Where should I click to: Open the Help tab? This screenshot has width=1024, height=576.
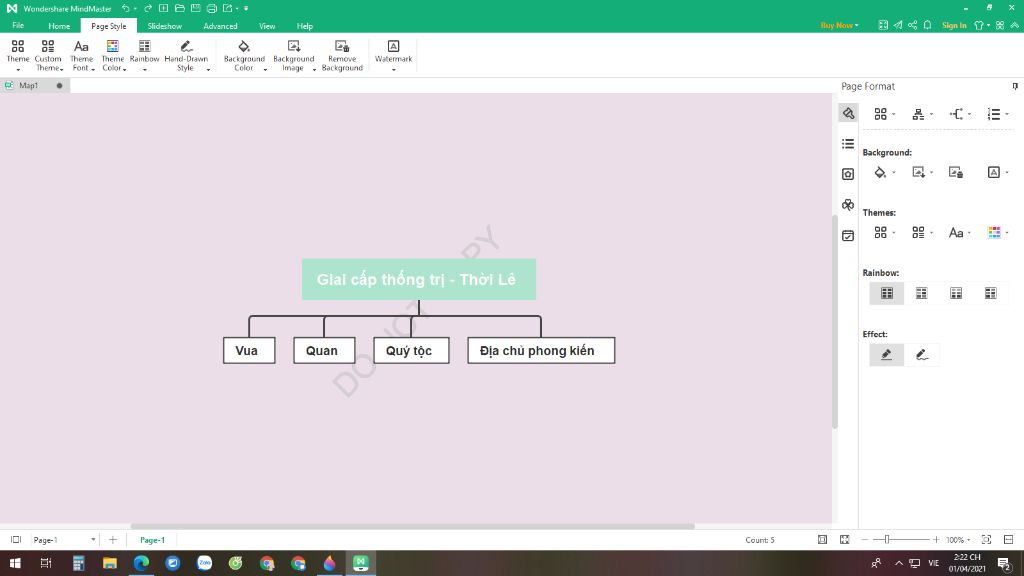(304, 26)
